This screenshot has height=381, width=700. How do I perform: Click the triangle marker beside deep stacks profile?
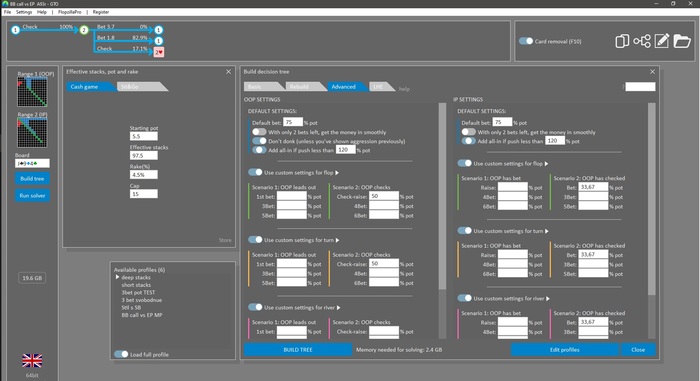click(x=117, y=277)
